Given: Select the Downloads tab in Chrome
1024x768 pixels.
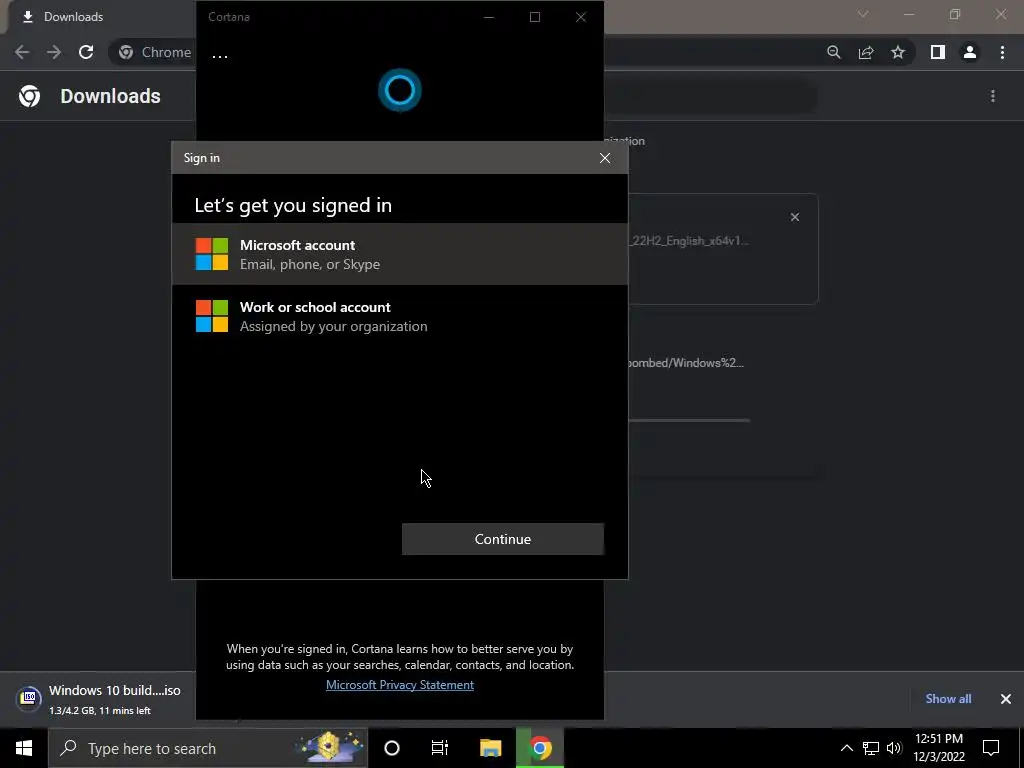Looking at the screenshot, I should 101,17.
